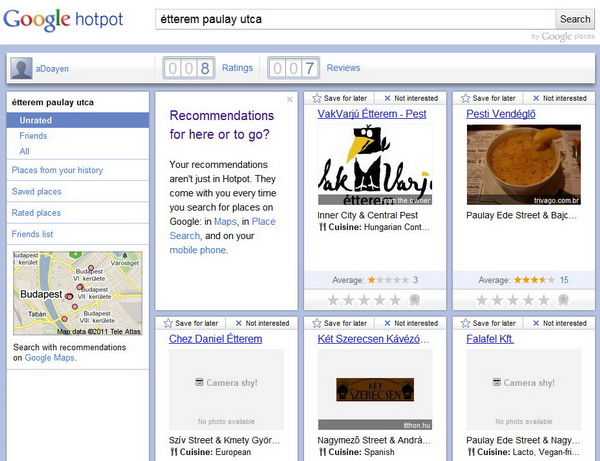Rate Pesti Vendéglő two stars

pyautogui.click(x=497, y=300)
